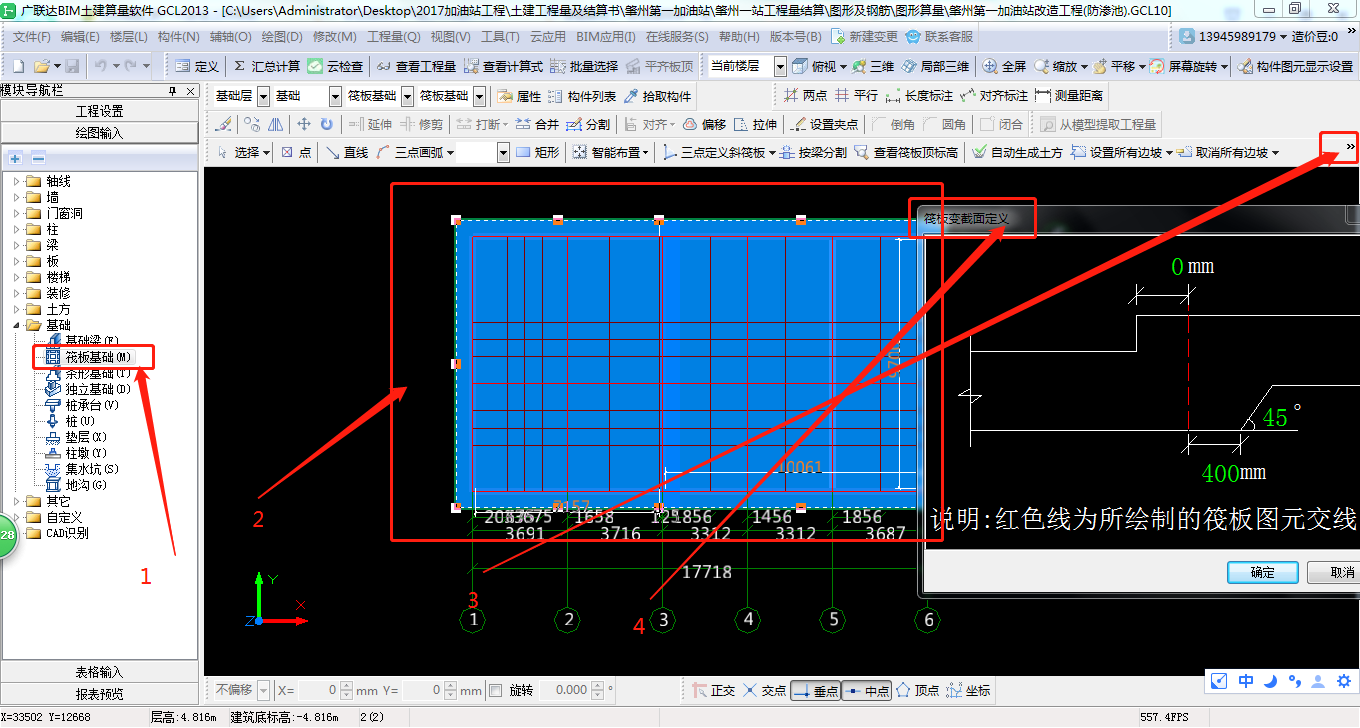Select 矩形 rectangle drawing tool
The height and width of the screenshot is (728, 1360).
[x=538, y=152]
